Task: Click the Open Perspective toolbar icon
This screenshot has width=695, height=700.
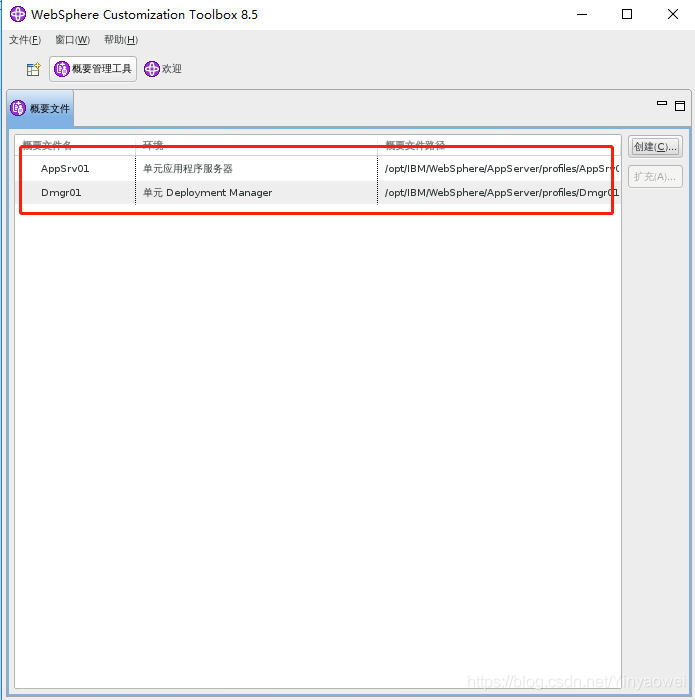Action: click(x=33, y=69)
